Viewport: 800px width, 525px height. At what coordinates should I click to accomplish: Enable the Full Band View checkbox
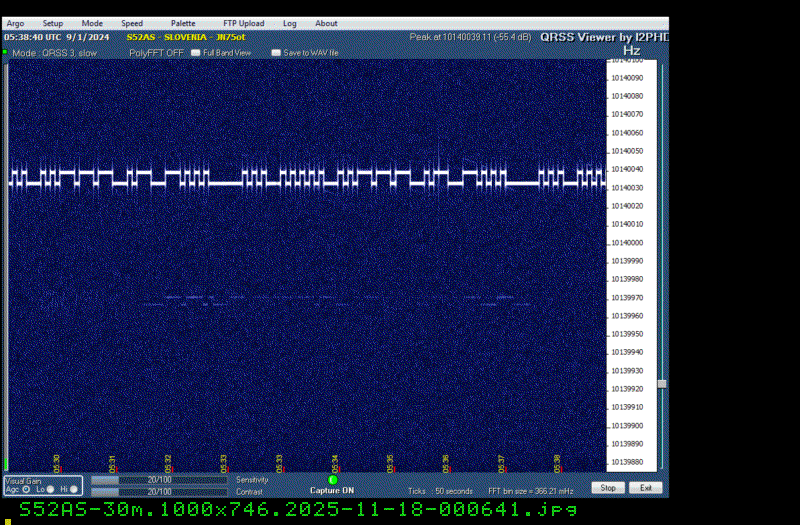196,52
